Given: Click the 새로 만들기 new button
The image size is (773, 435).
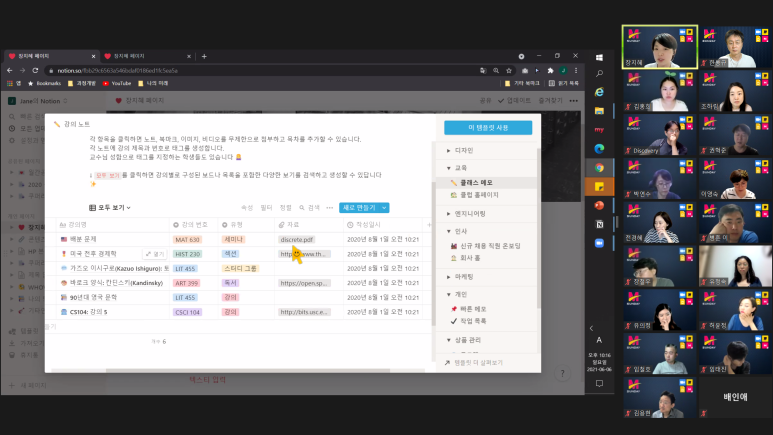Looking at the screenshot, I should coord(359,208).
